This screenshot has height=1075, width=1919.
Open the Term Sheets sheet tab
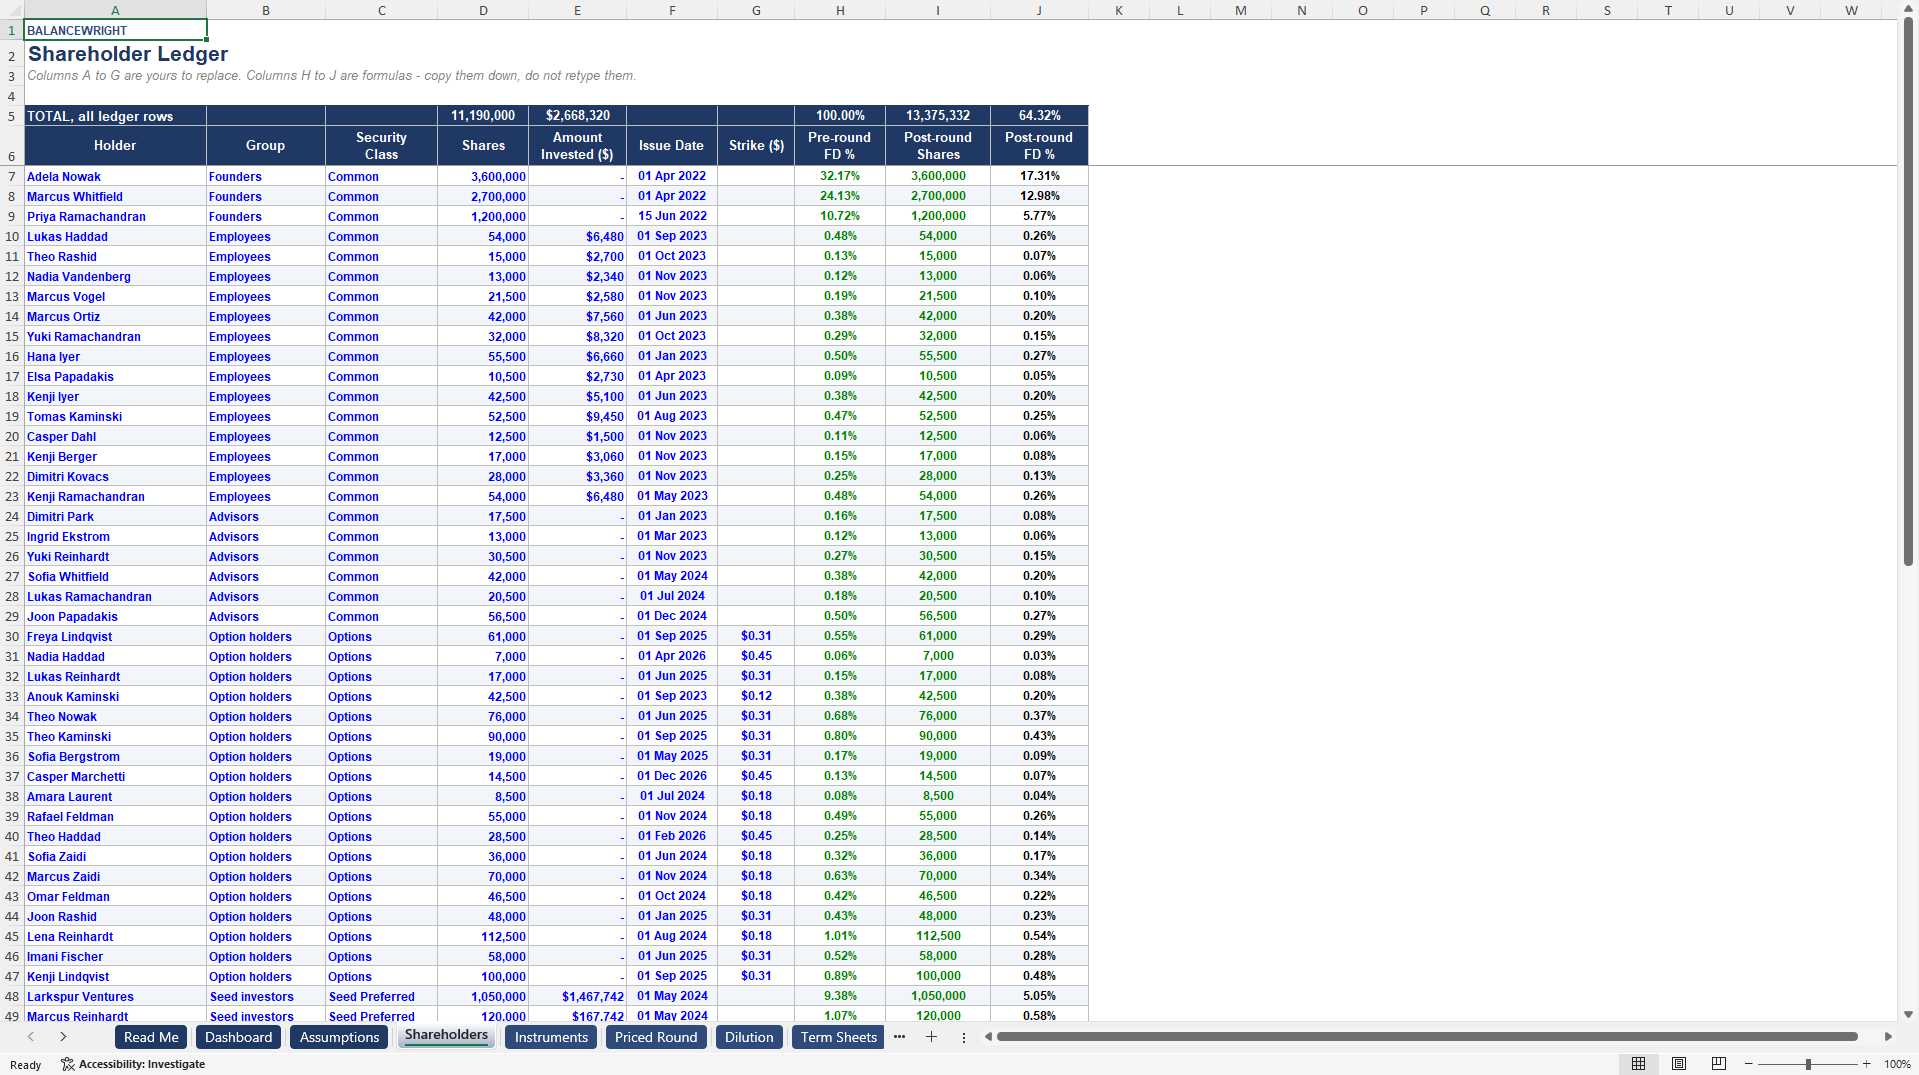[838, 1037]
